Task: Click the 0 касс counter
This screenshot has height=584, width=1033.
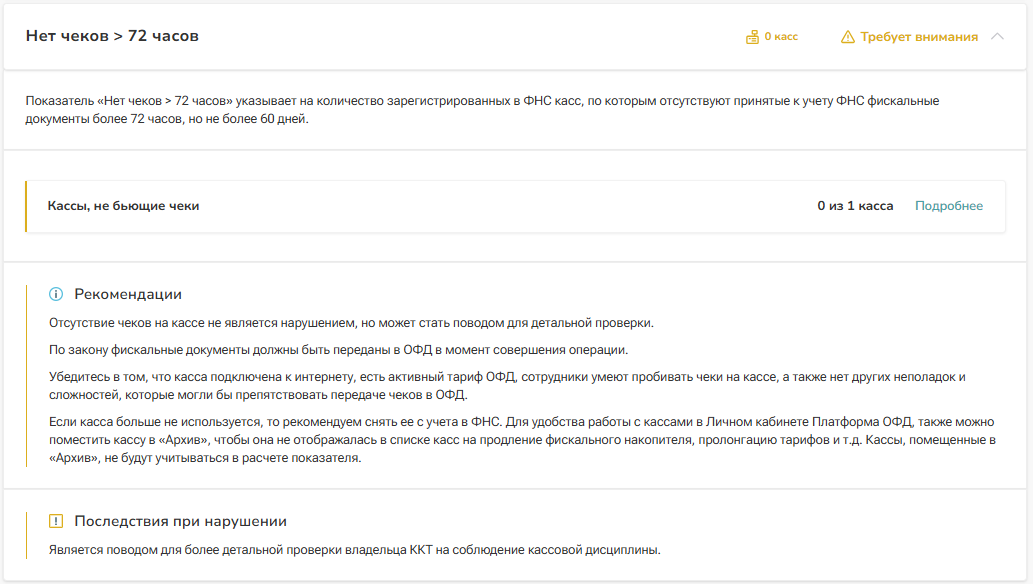Action: coord(781,37)
